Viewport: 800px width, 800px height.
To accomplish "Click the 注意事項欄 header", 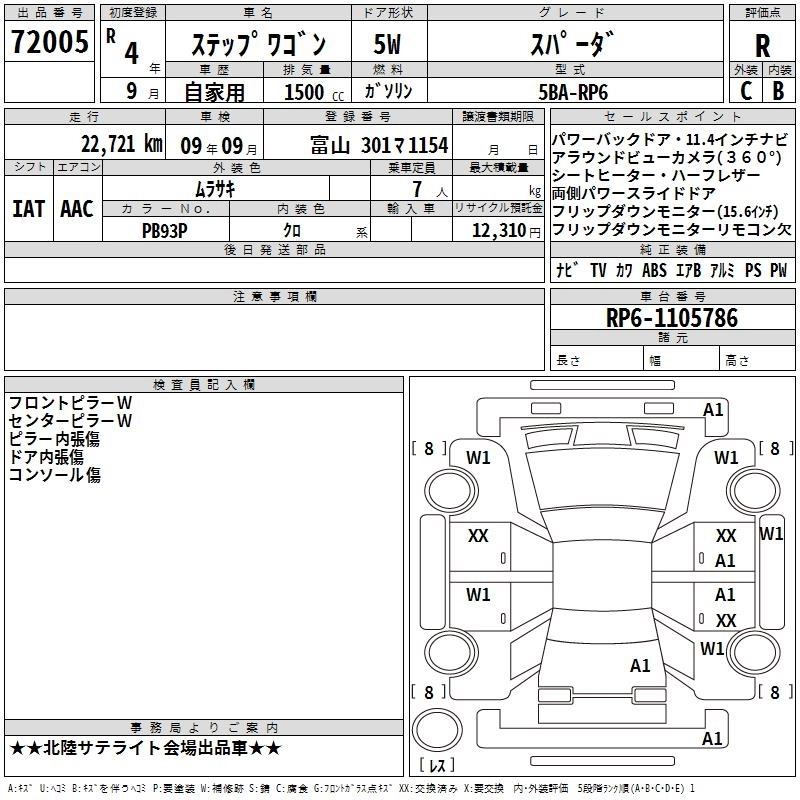I will [274, 296].
